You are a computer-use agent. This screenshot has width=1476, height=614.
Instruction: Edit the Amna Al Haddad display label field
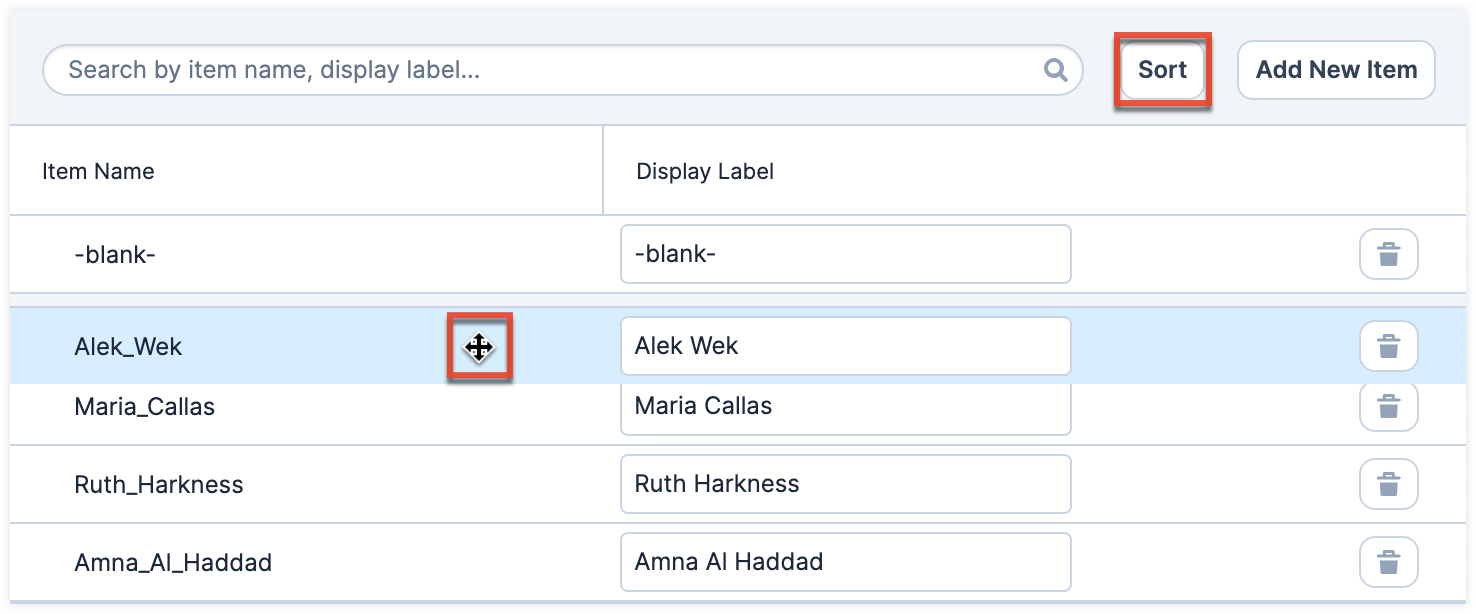(844, 562)
